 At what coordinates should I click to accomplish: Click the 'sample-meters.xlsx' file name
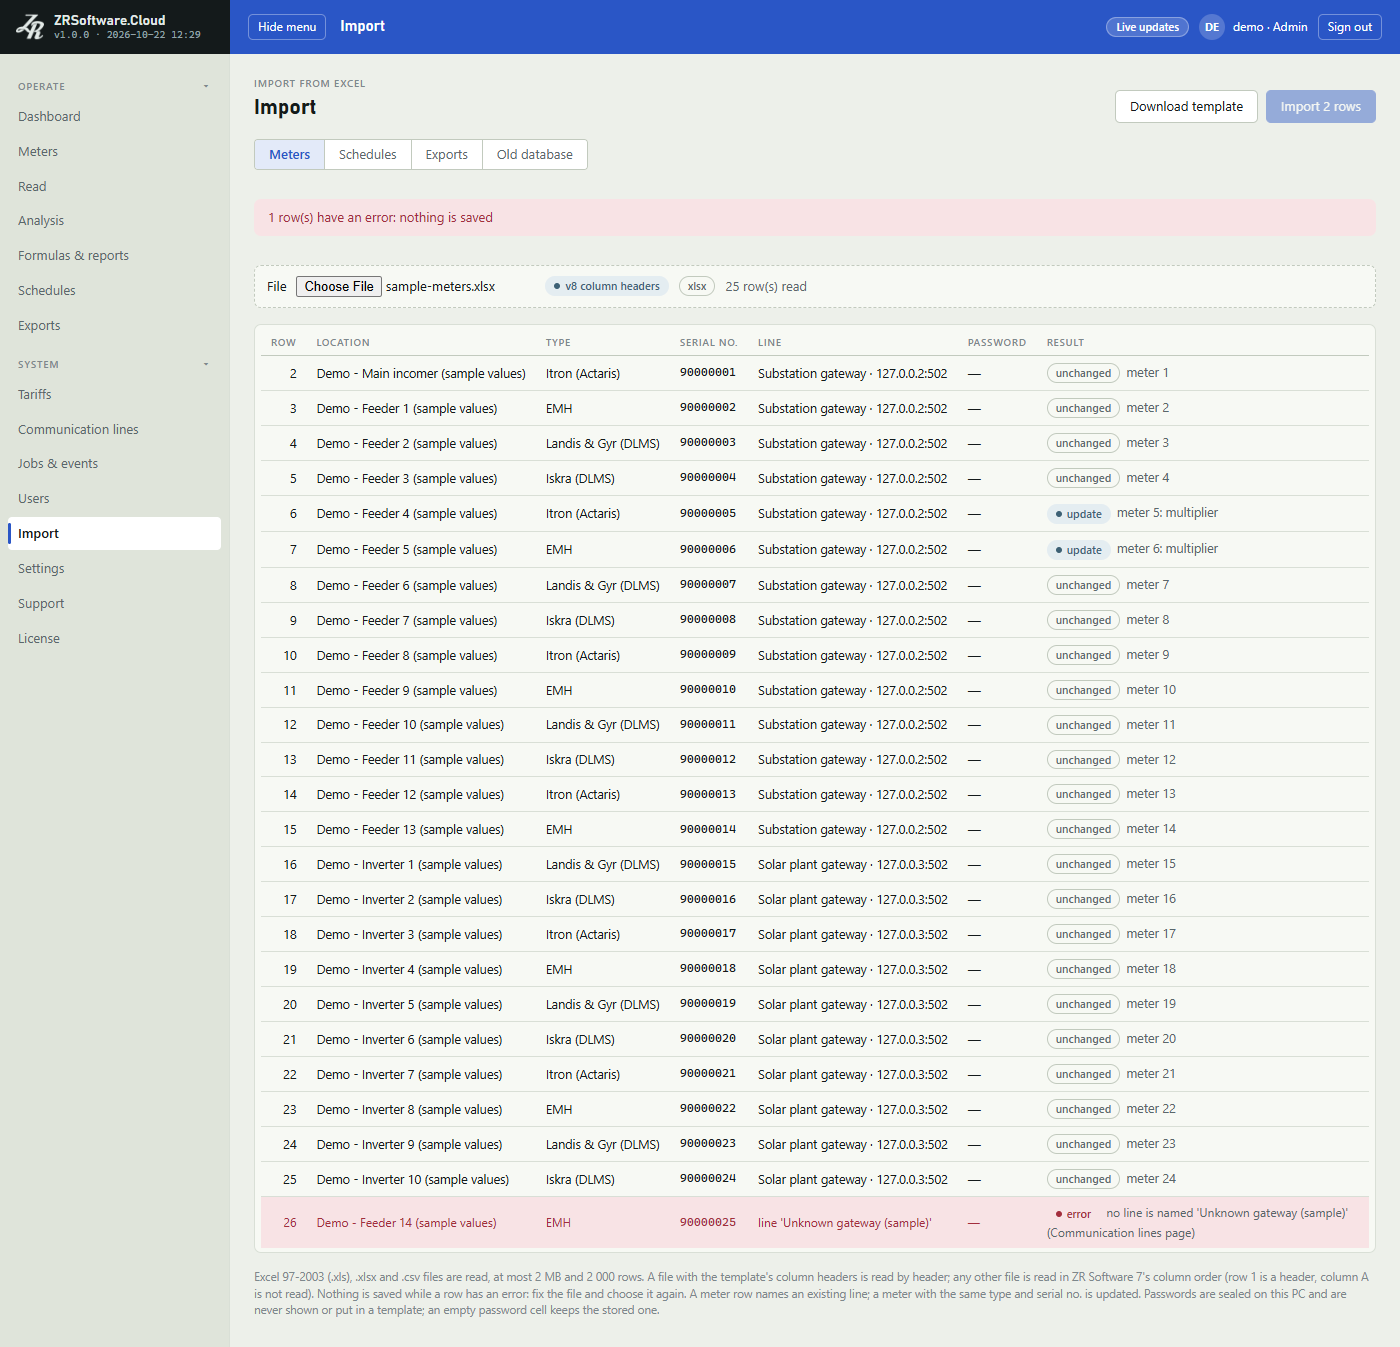point(441,287)
